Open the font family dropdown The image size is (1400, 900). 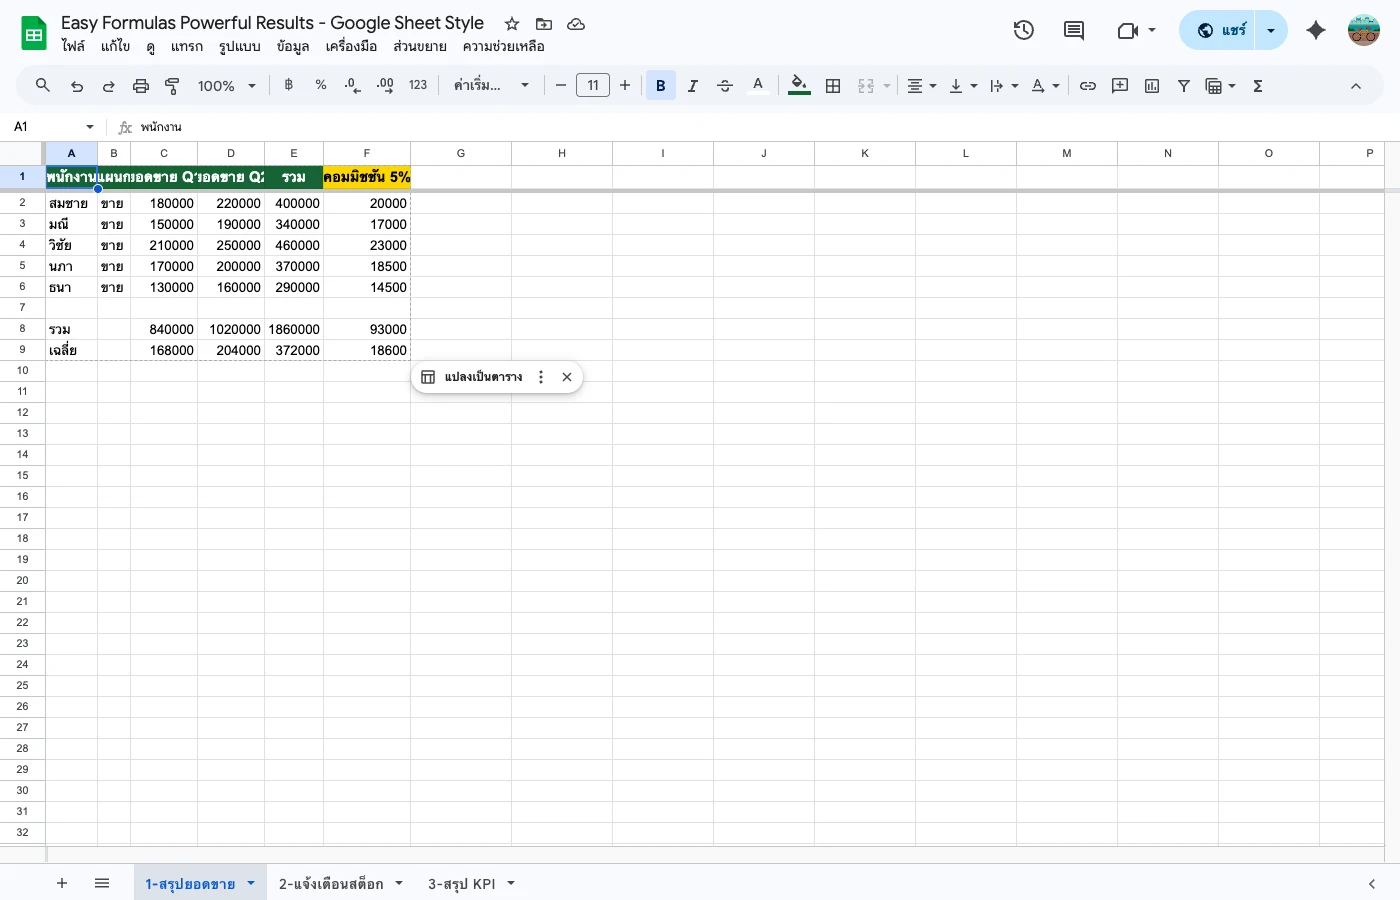coord(490,85)
